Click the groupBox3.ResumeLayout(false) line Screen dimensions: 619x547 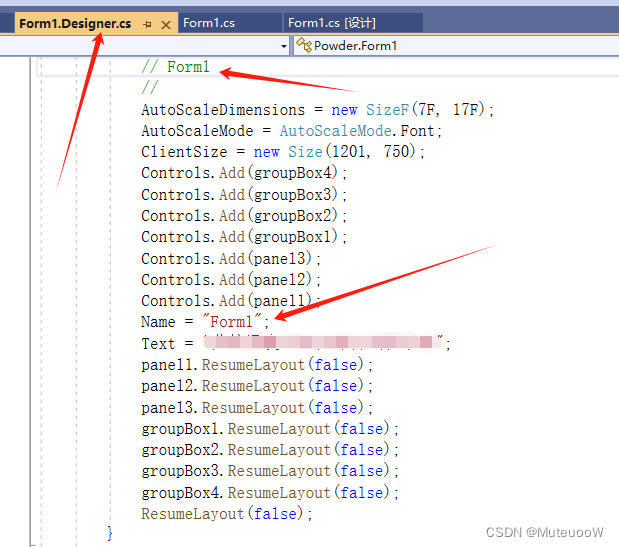click(x=270, y=471)
